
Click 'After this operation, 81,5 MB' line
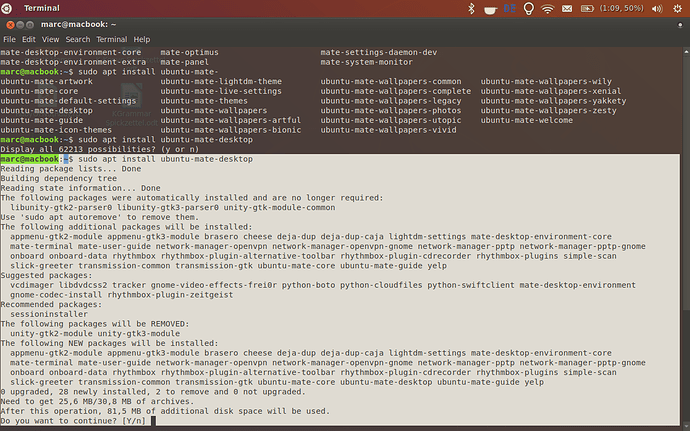pos(165,411)
